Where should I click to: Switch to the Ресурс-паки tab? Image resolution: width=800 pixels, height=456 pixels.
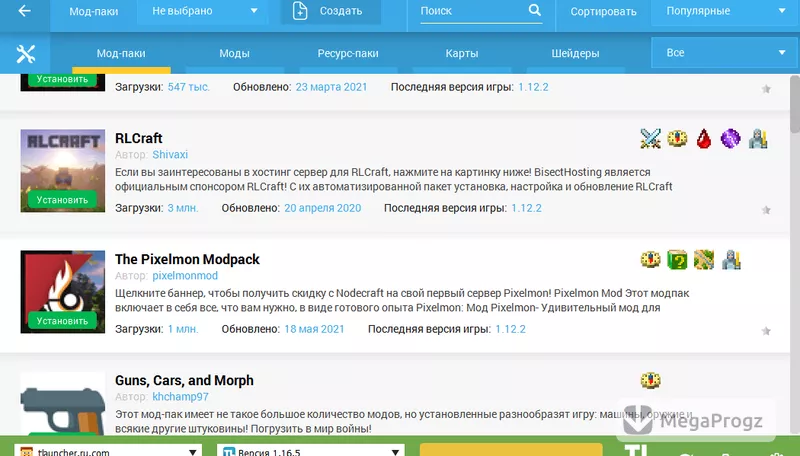point(348,54)
